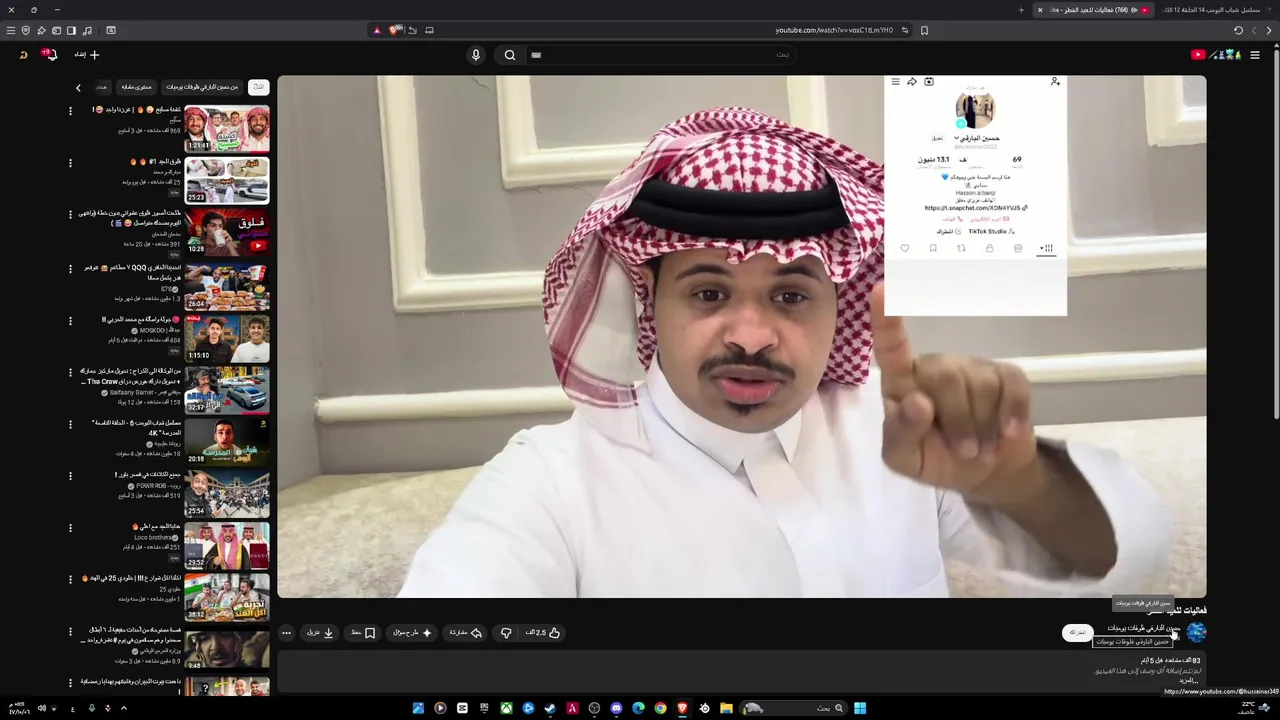The image size is (1280, 720).
Task: Select the chip from the video's channel
Action: 202,87
